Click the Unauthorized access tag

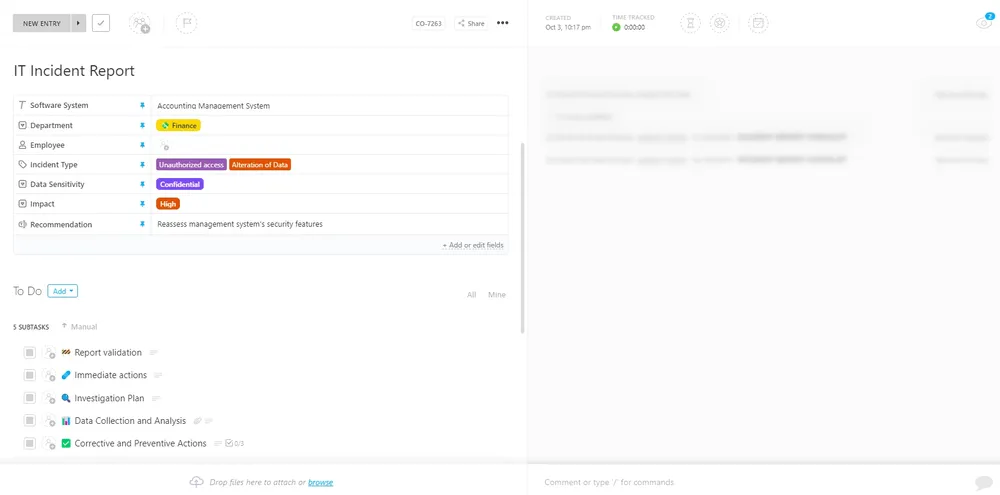(x=191, y=165)
